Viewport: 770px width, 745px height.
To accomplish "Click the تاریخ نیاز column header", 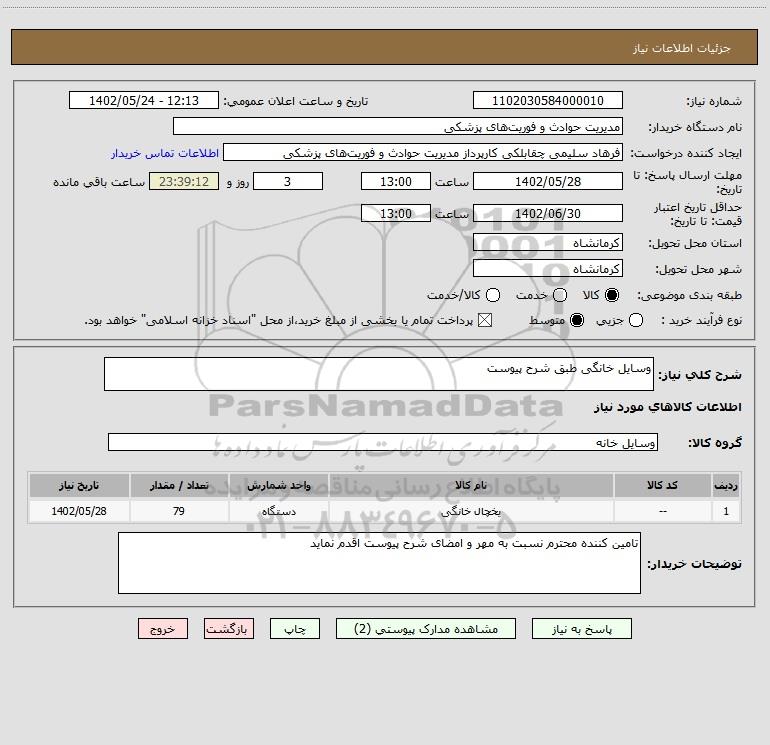I will coord(79,486).
